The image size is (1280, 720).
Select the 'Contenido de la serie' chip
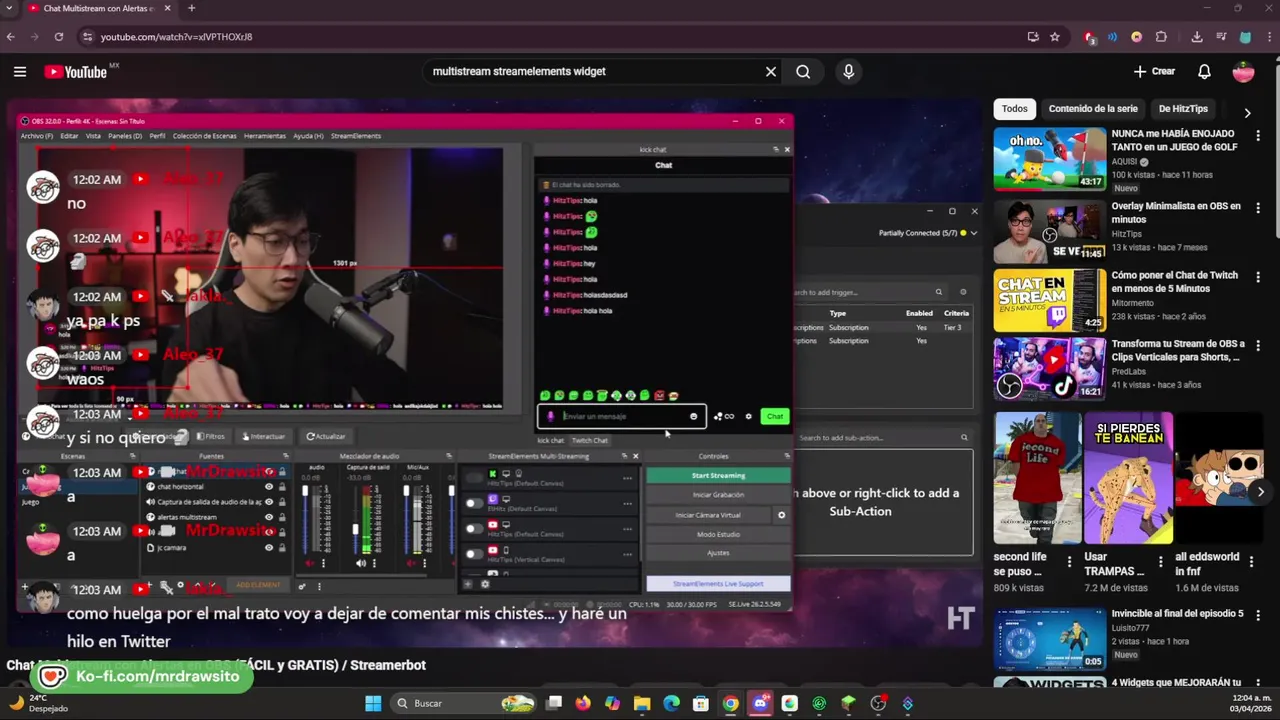[x=1093, y=109]
